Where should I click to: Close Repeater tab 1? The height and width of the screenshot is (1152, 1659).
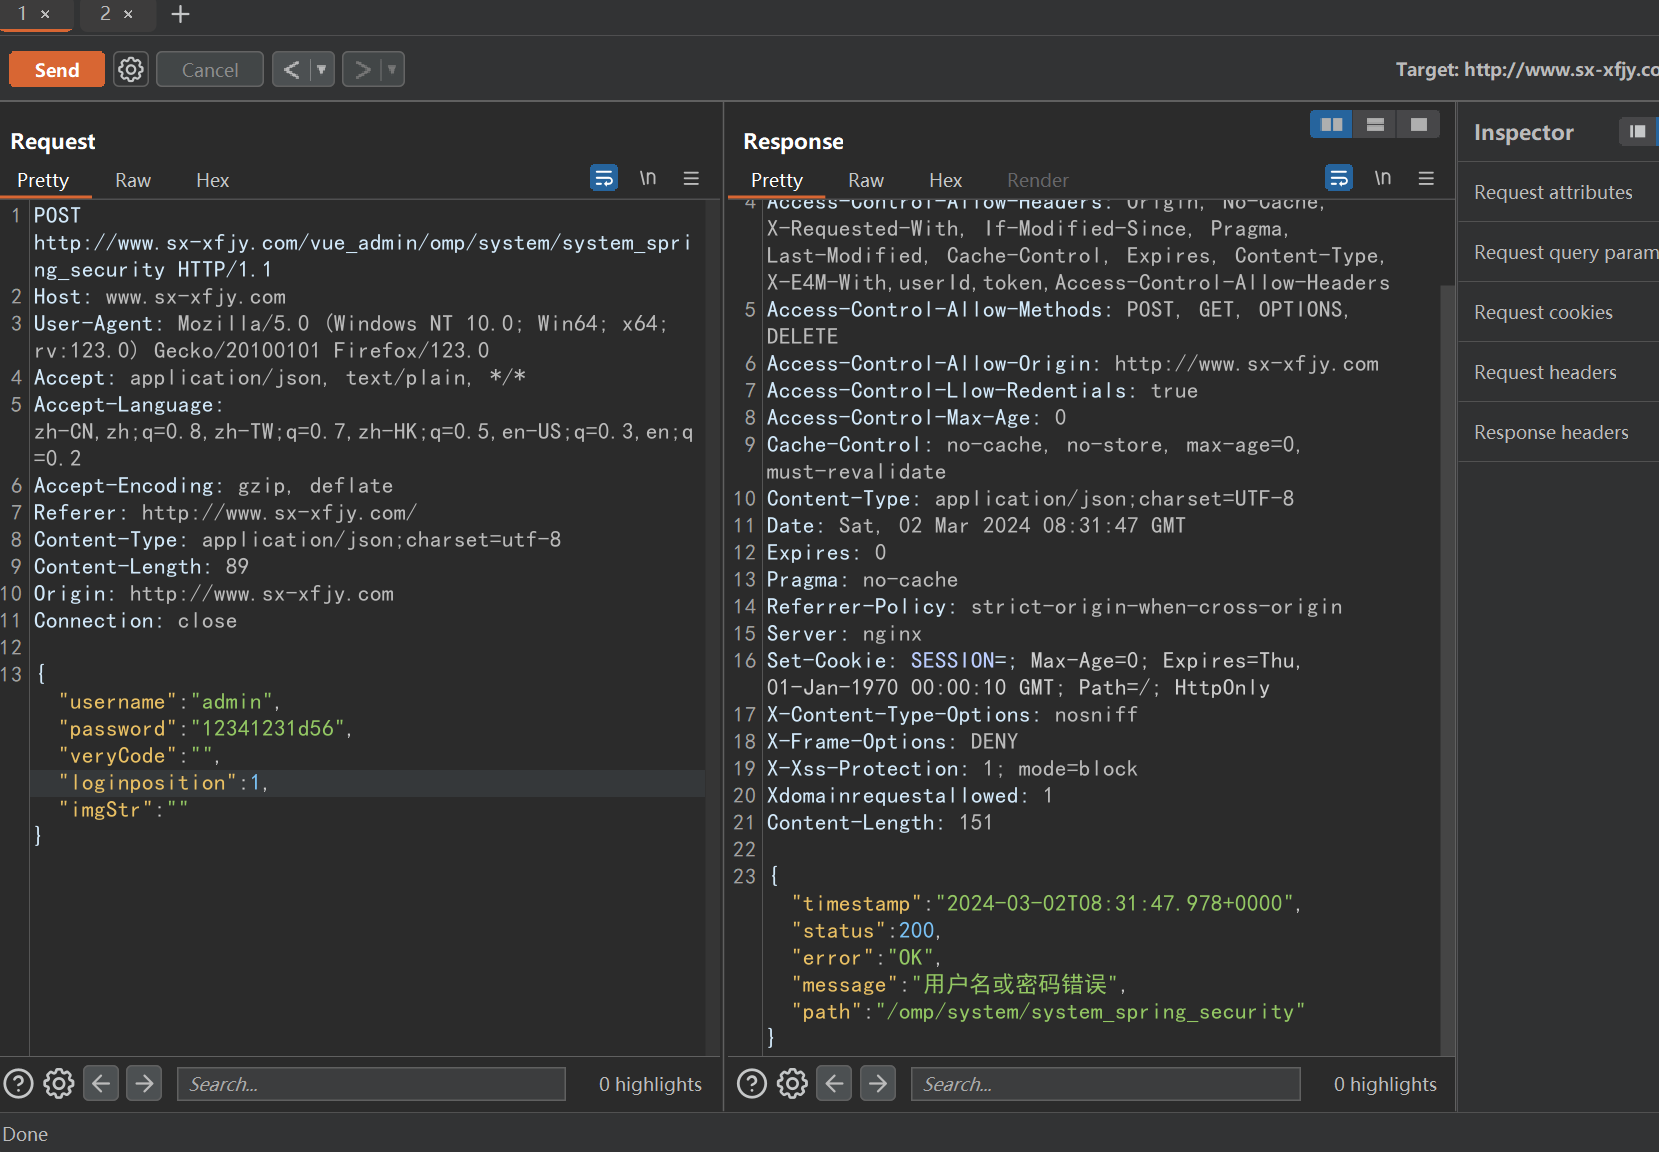[x=45, y=14]
